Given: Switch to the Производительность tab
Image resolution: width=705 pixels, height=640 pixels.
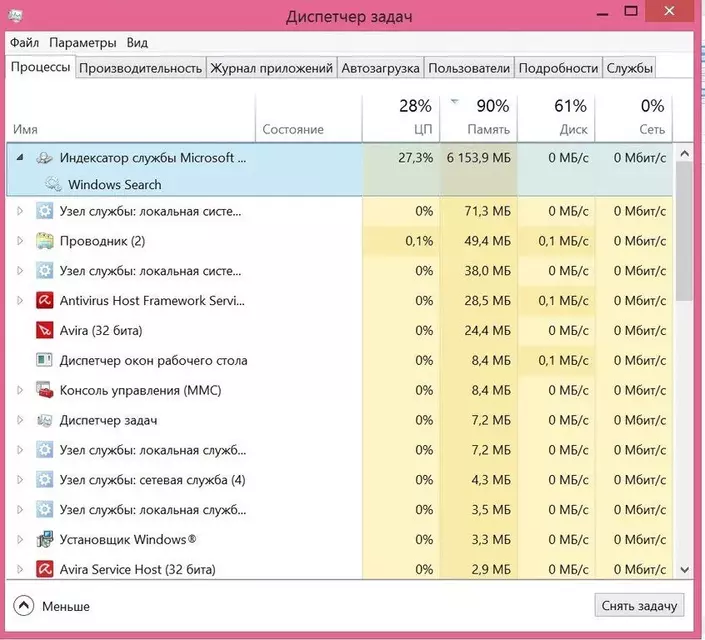Looking at the screenshot, I should pos(140,68).
